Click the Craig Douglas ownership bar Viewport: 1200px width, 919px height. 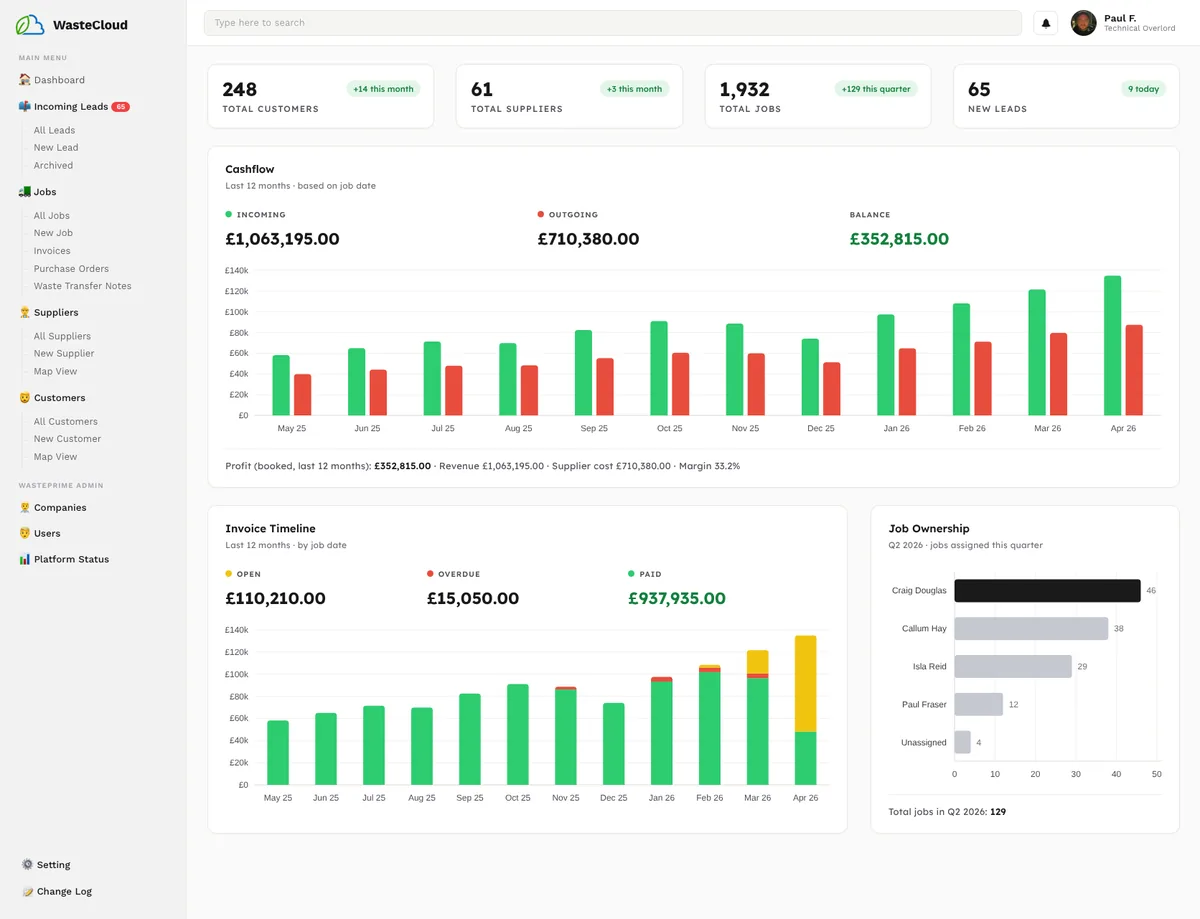point(1047,591)
